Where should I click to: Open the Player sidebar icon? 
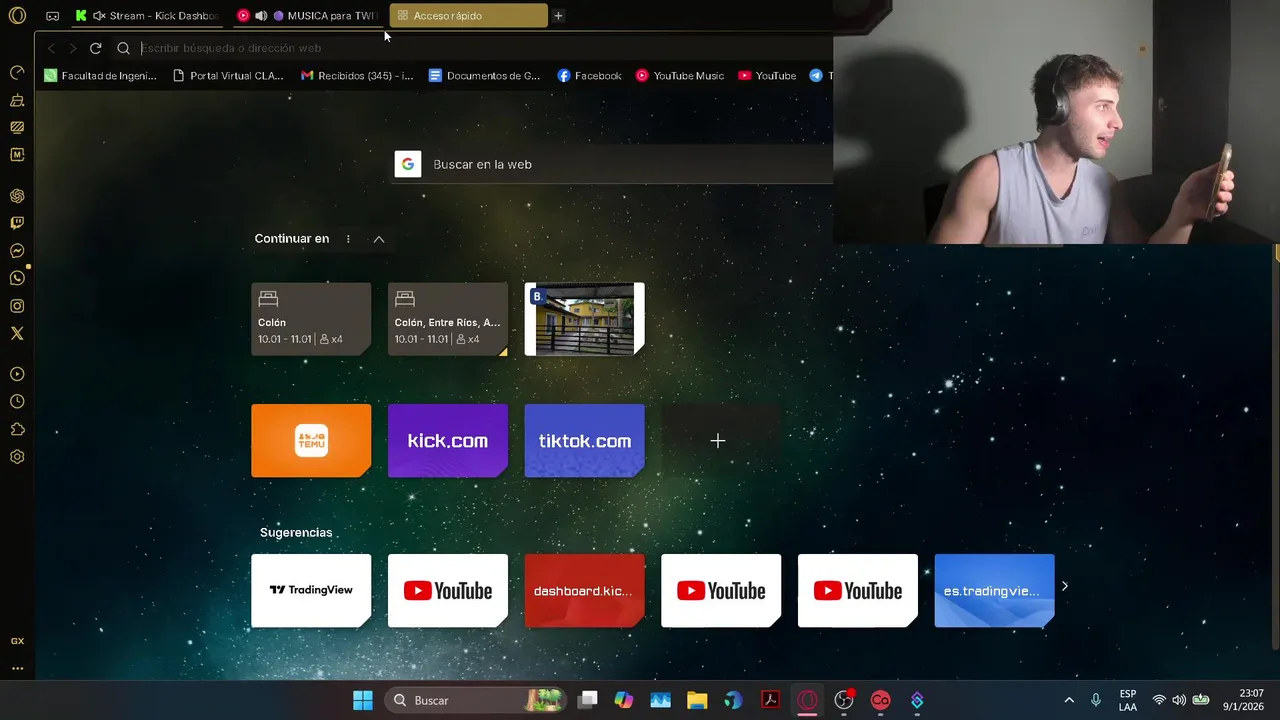pyautogui.click(x=17, y=374)
